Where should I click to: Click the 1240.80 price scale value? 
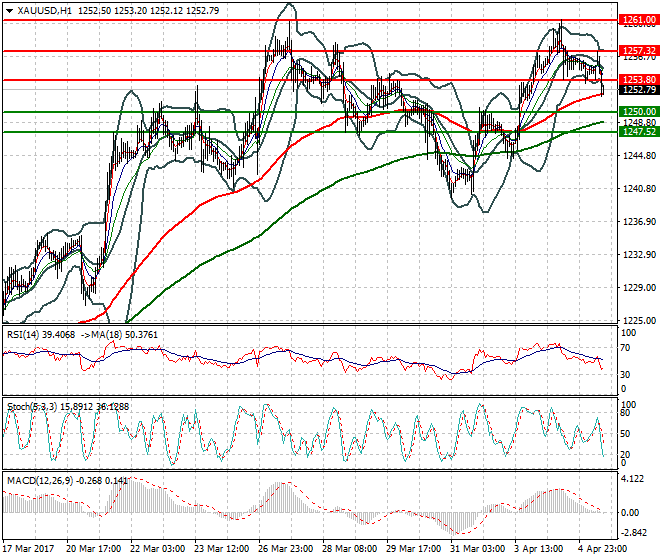(x=639, y=189)
